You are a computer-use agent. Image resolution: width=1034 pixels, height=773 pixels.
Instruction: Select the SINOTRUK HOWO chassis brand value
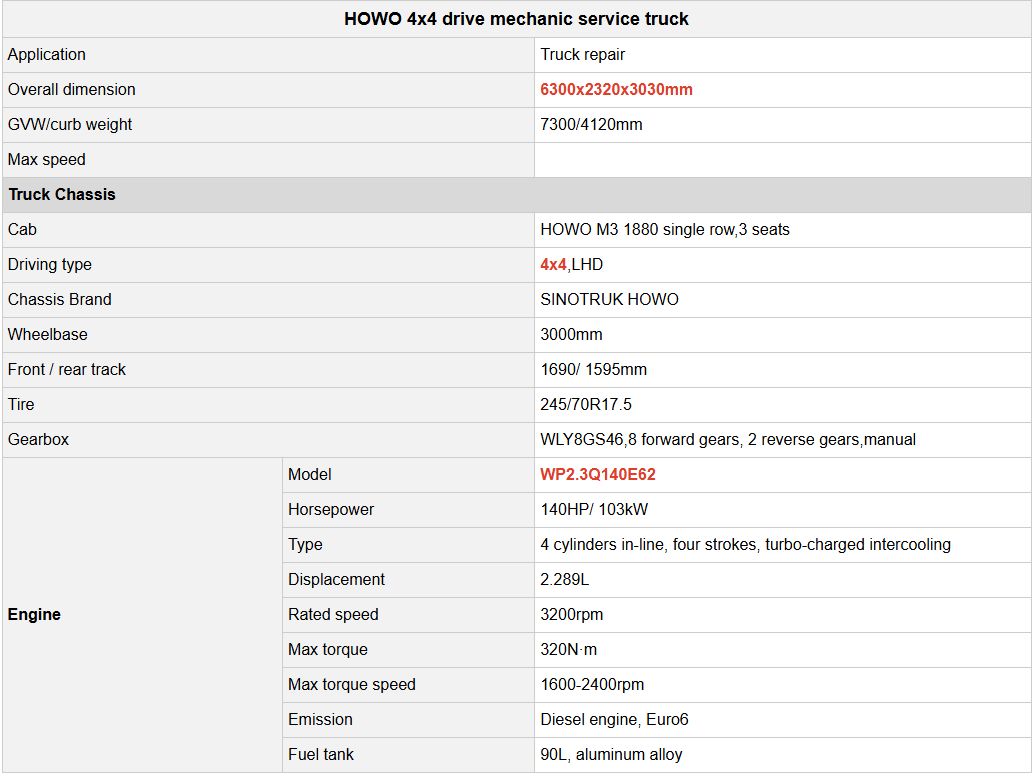tap(609, 300)
